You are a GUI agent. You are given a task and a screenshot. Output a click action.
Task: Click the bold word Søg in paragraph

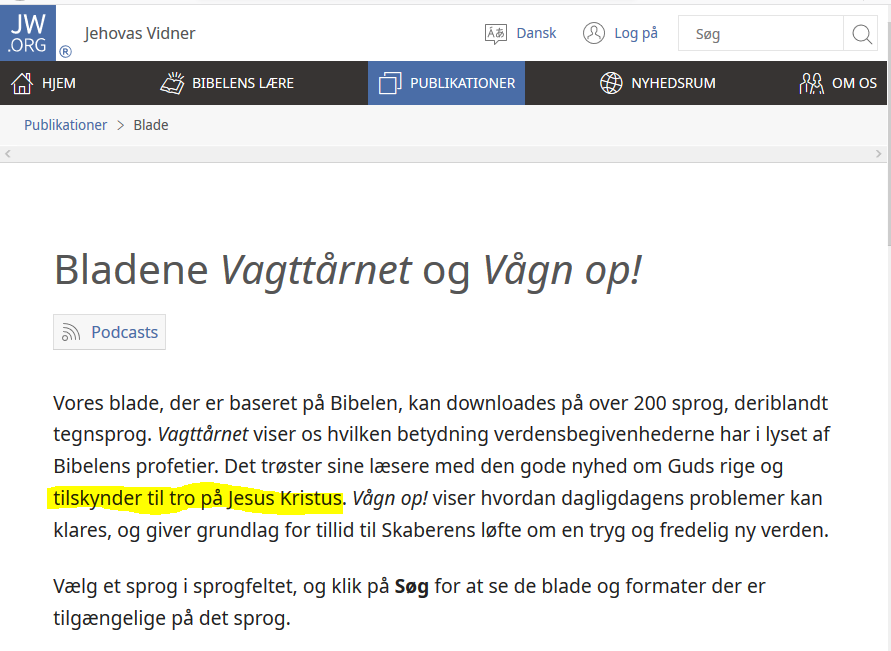point(411,586)
